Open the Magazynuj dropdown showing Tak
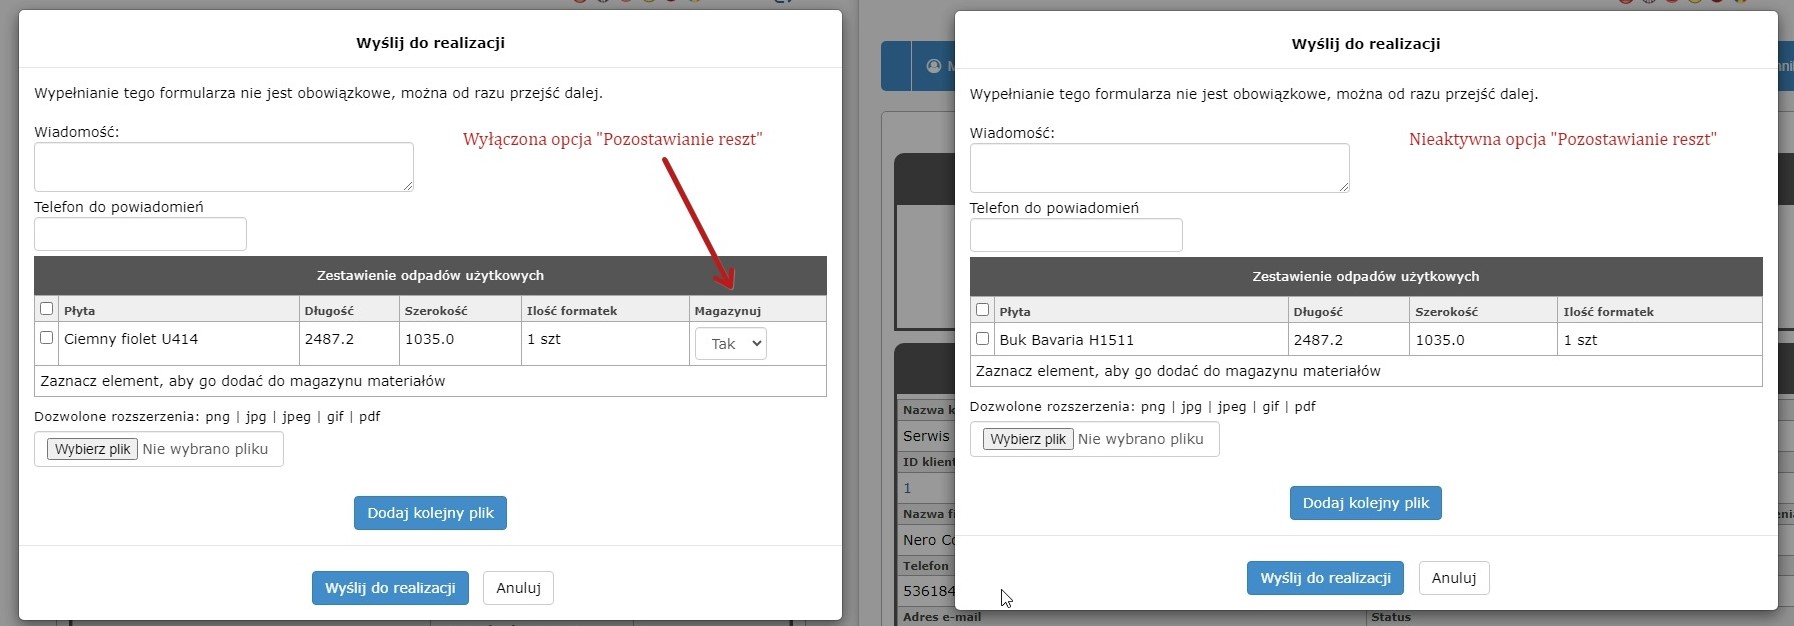 [x=730, y=343]
